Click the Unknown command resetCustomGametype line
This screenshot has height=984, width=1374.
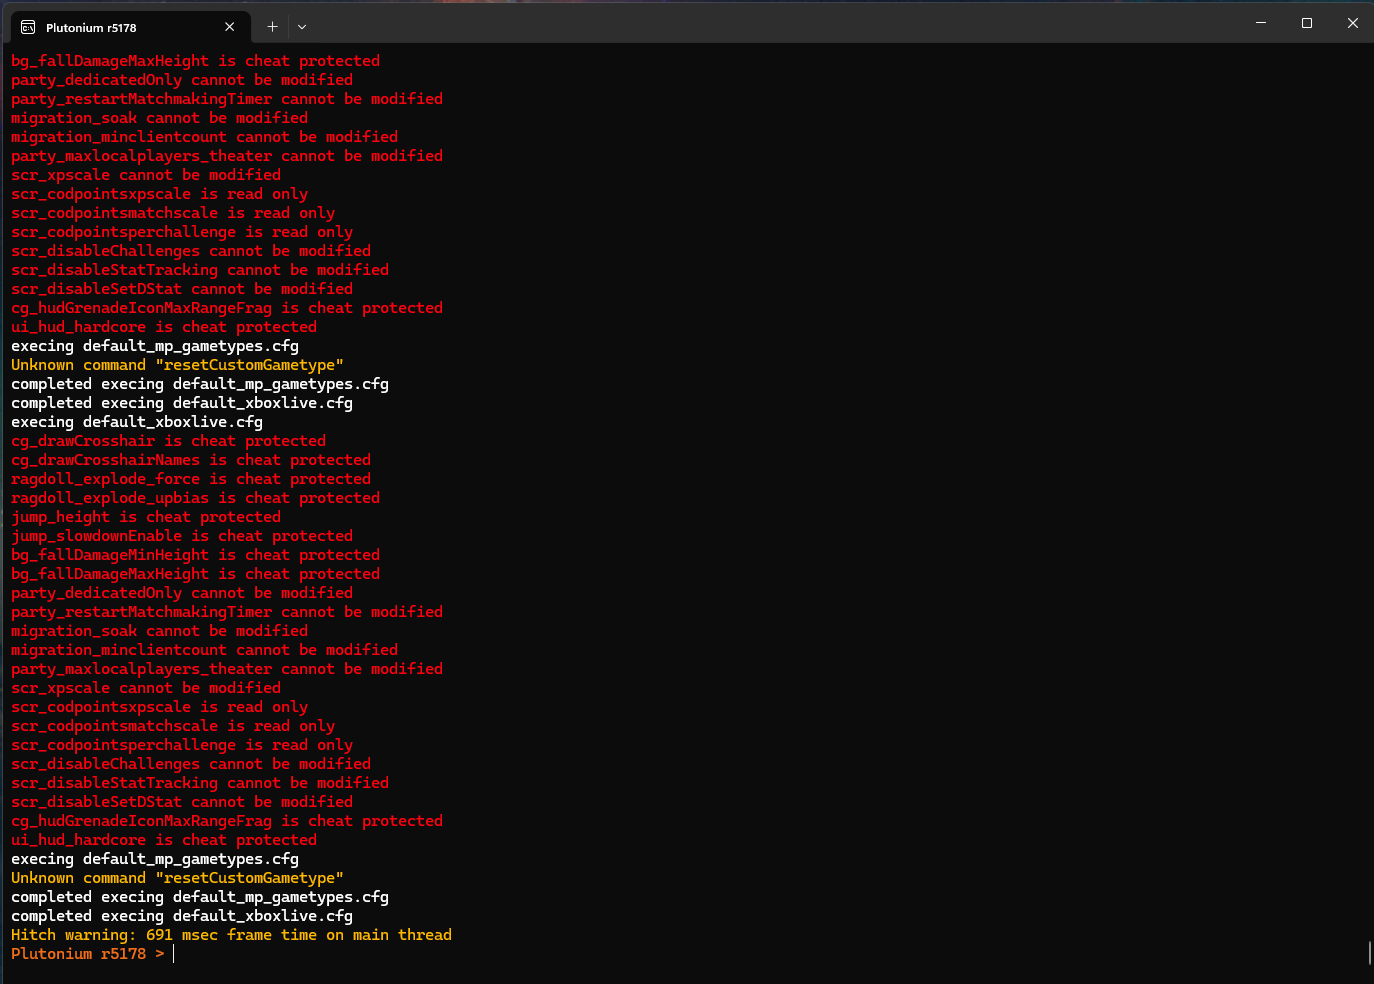(177, 877)
